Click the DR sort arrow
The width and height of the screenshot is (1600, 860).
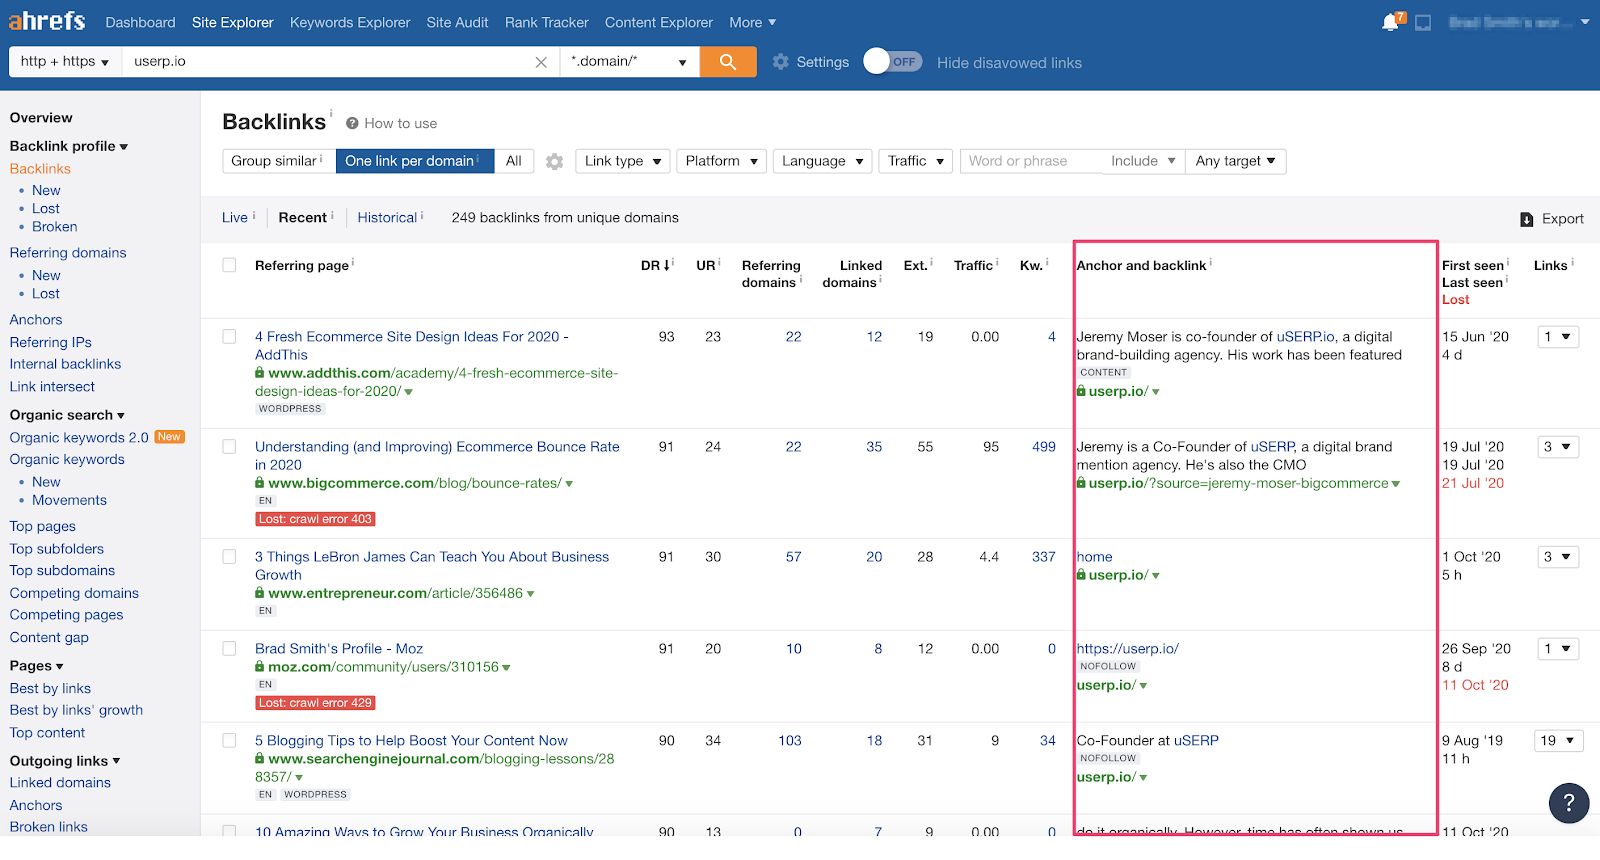point(667,265)
